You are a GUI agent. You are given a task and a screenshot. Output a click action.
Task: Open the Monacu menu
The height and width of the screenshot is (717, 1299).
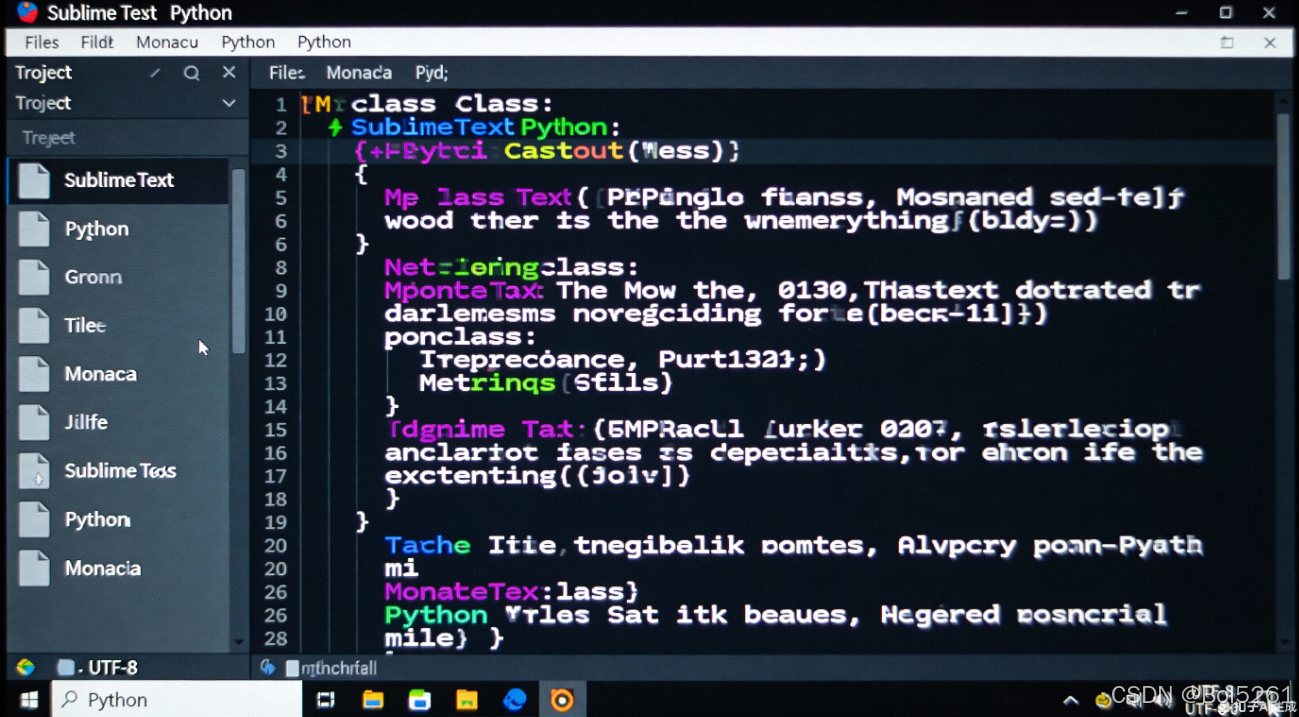tap(167, 42)
